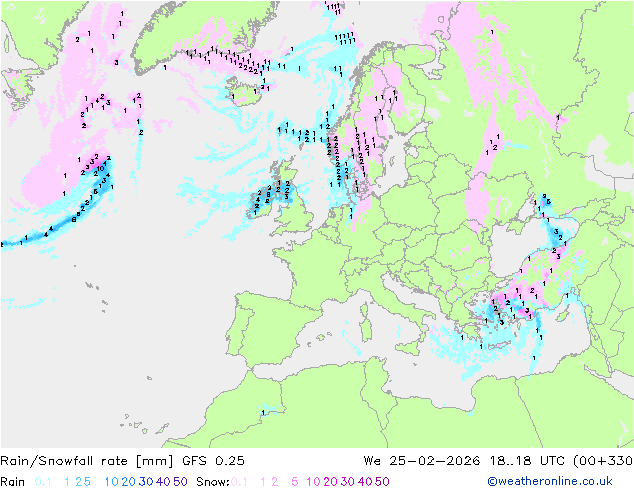The width and height of the screenshot is (634, 490).
Task: Select the Snow legend 10 color value
Action: [313, 482]
